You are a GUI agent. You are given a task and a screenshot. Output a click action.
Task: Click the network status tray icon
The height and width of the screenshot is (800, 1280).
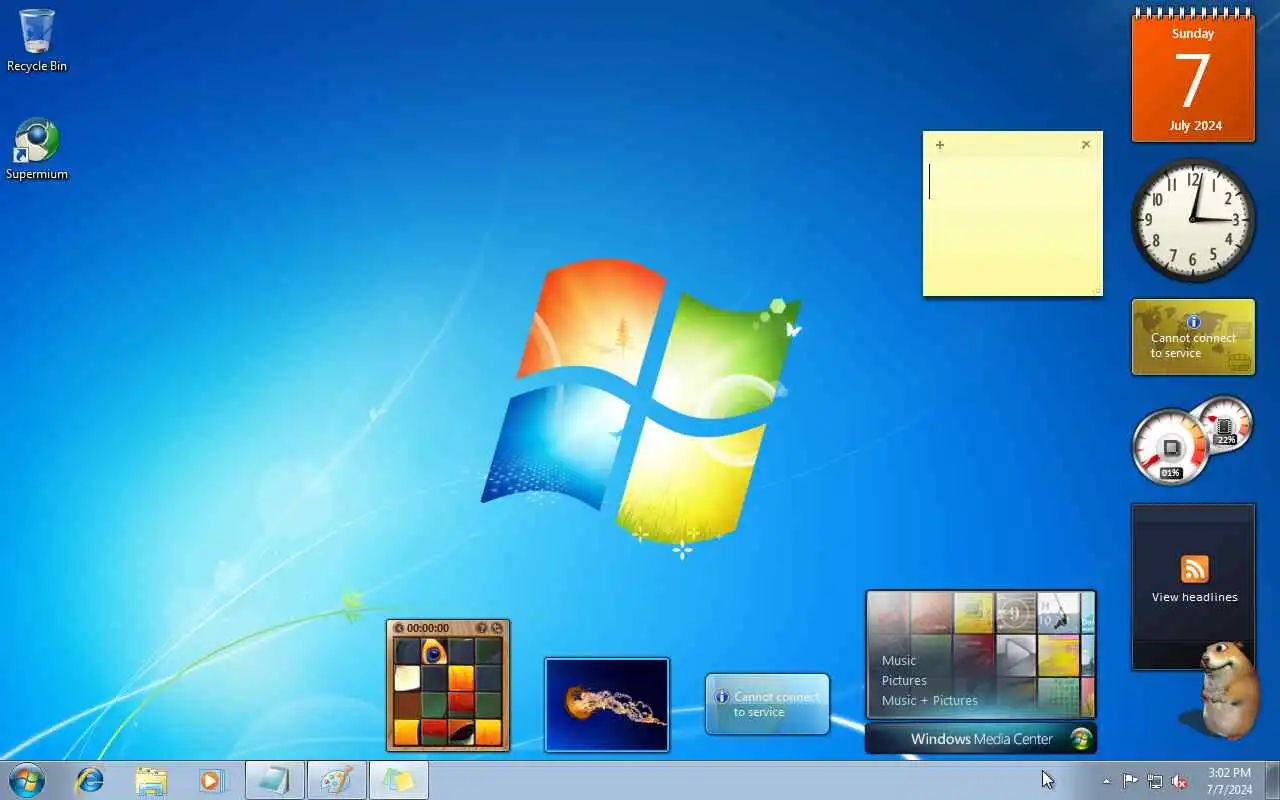[x=1155, y=781]
